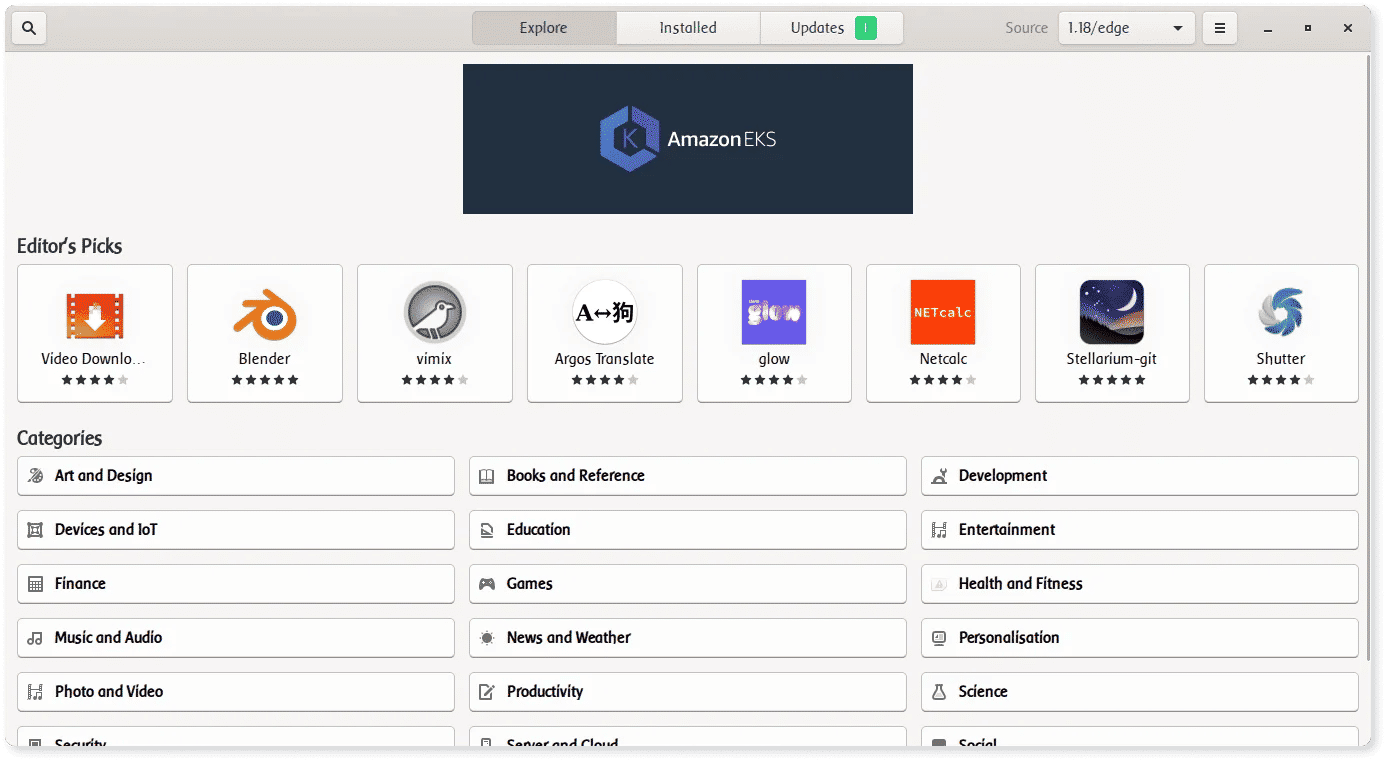The width and height of the screenshot is (1386, 761).
Task: Click the Finance calculator icon
Action: pos(35,584)
